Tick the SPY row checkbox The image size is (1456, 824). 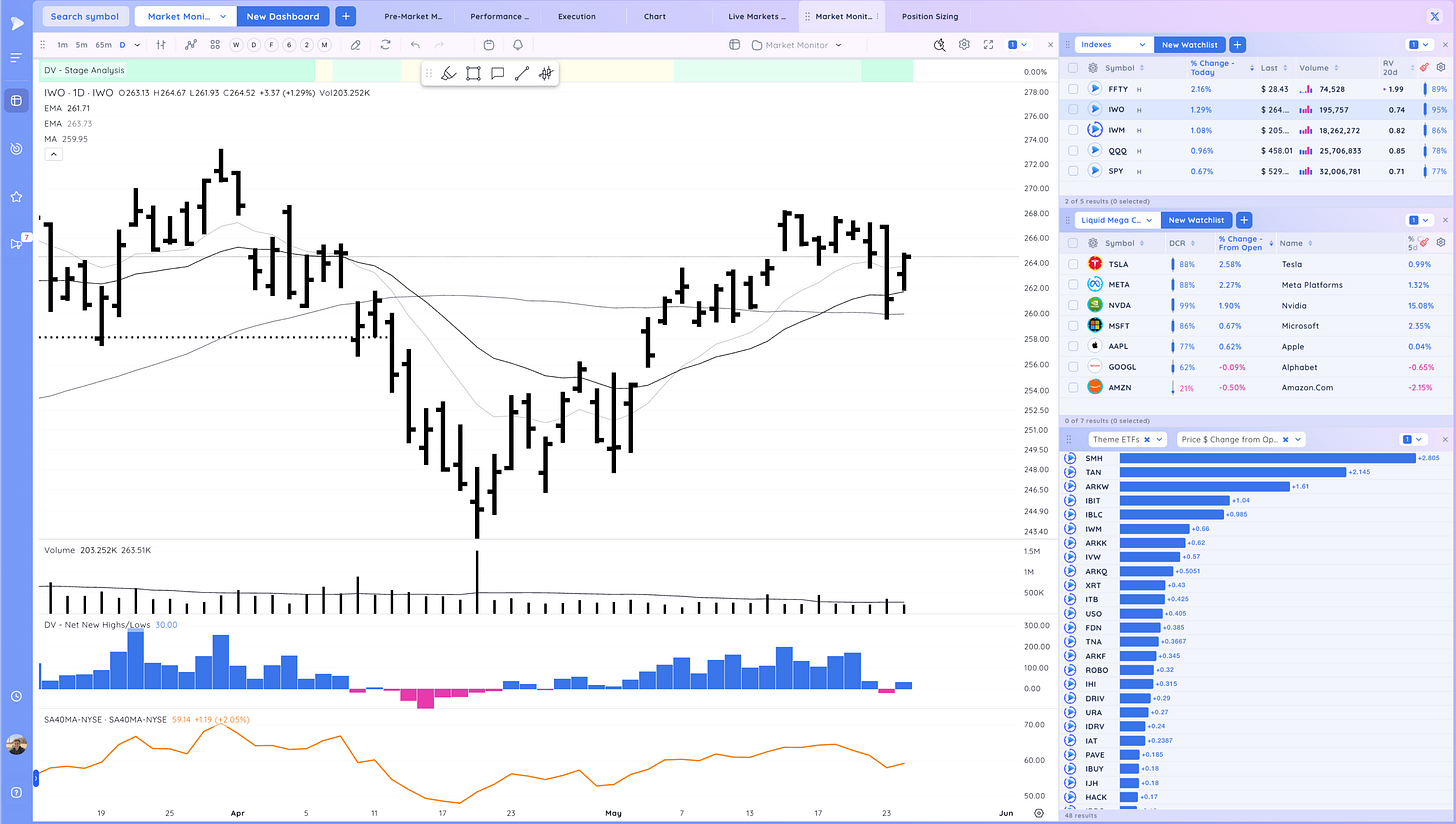[x=1073, y=171]
